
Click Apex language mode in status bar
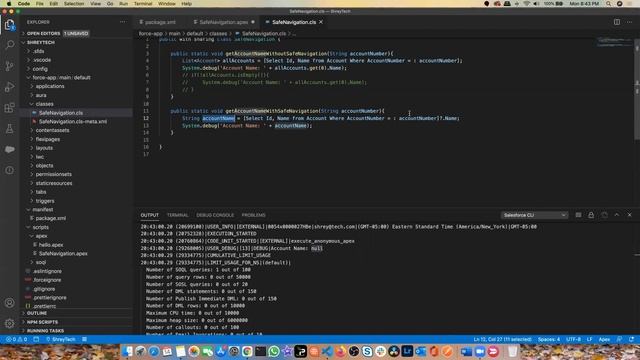click(604, 339)
